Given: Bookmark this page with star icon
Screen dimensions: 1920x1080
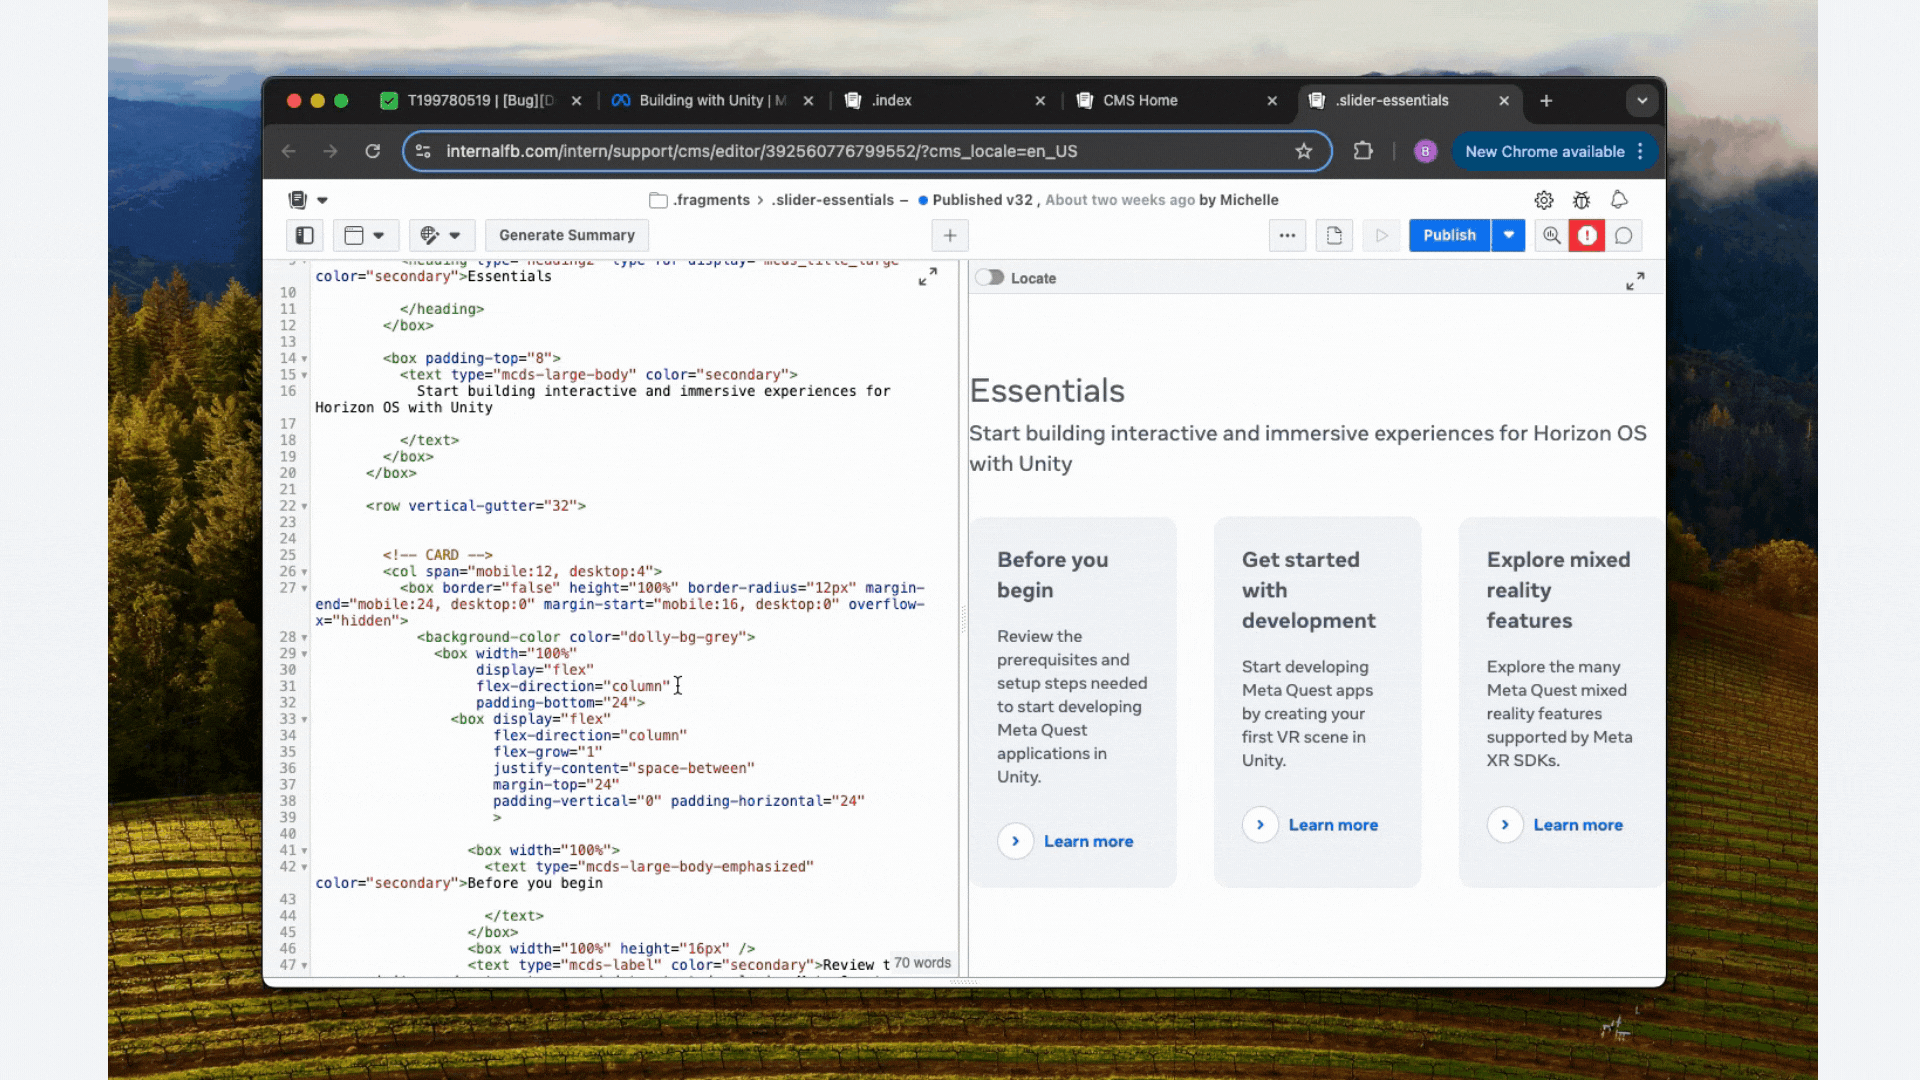Looking at the screenshot, I should point(1304,151).
